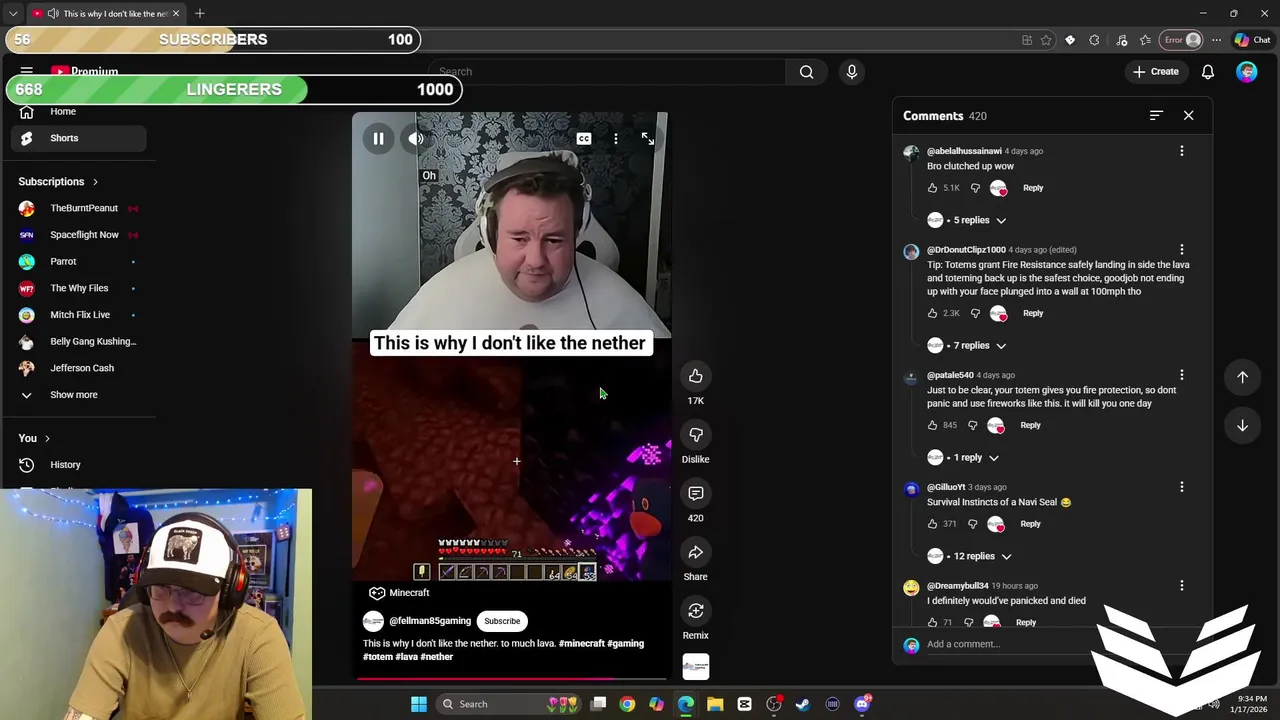Open YouTube notifications bell
The image size is (1280, 720).
click(1208, 72)
